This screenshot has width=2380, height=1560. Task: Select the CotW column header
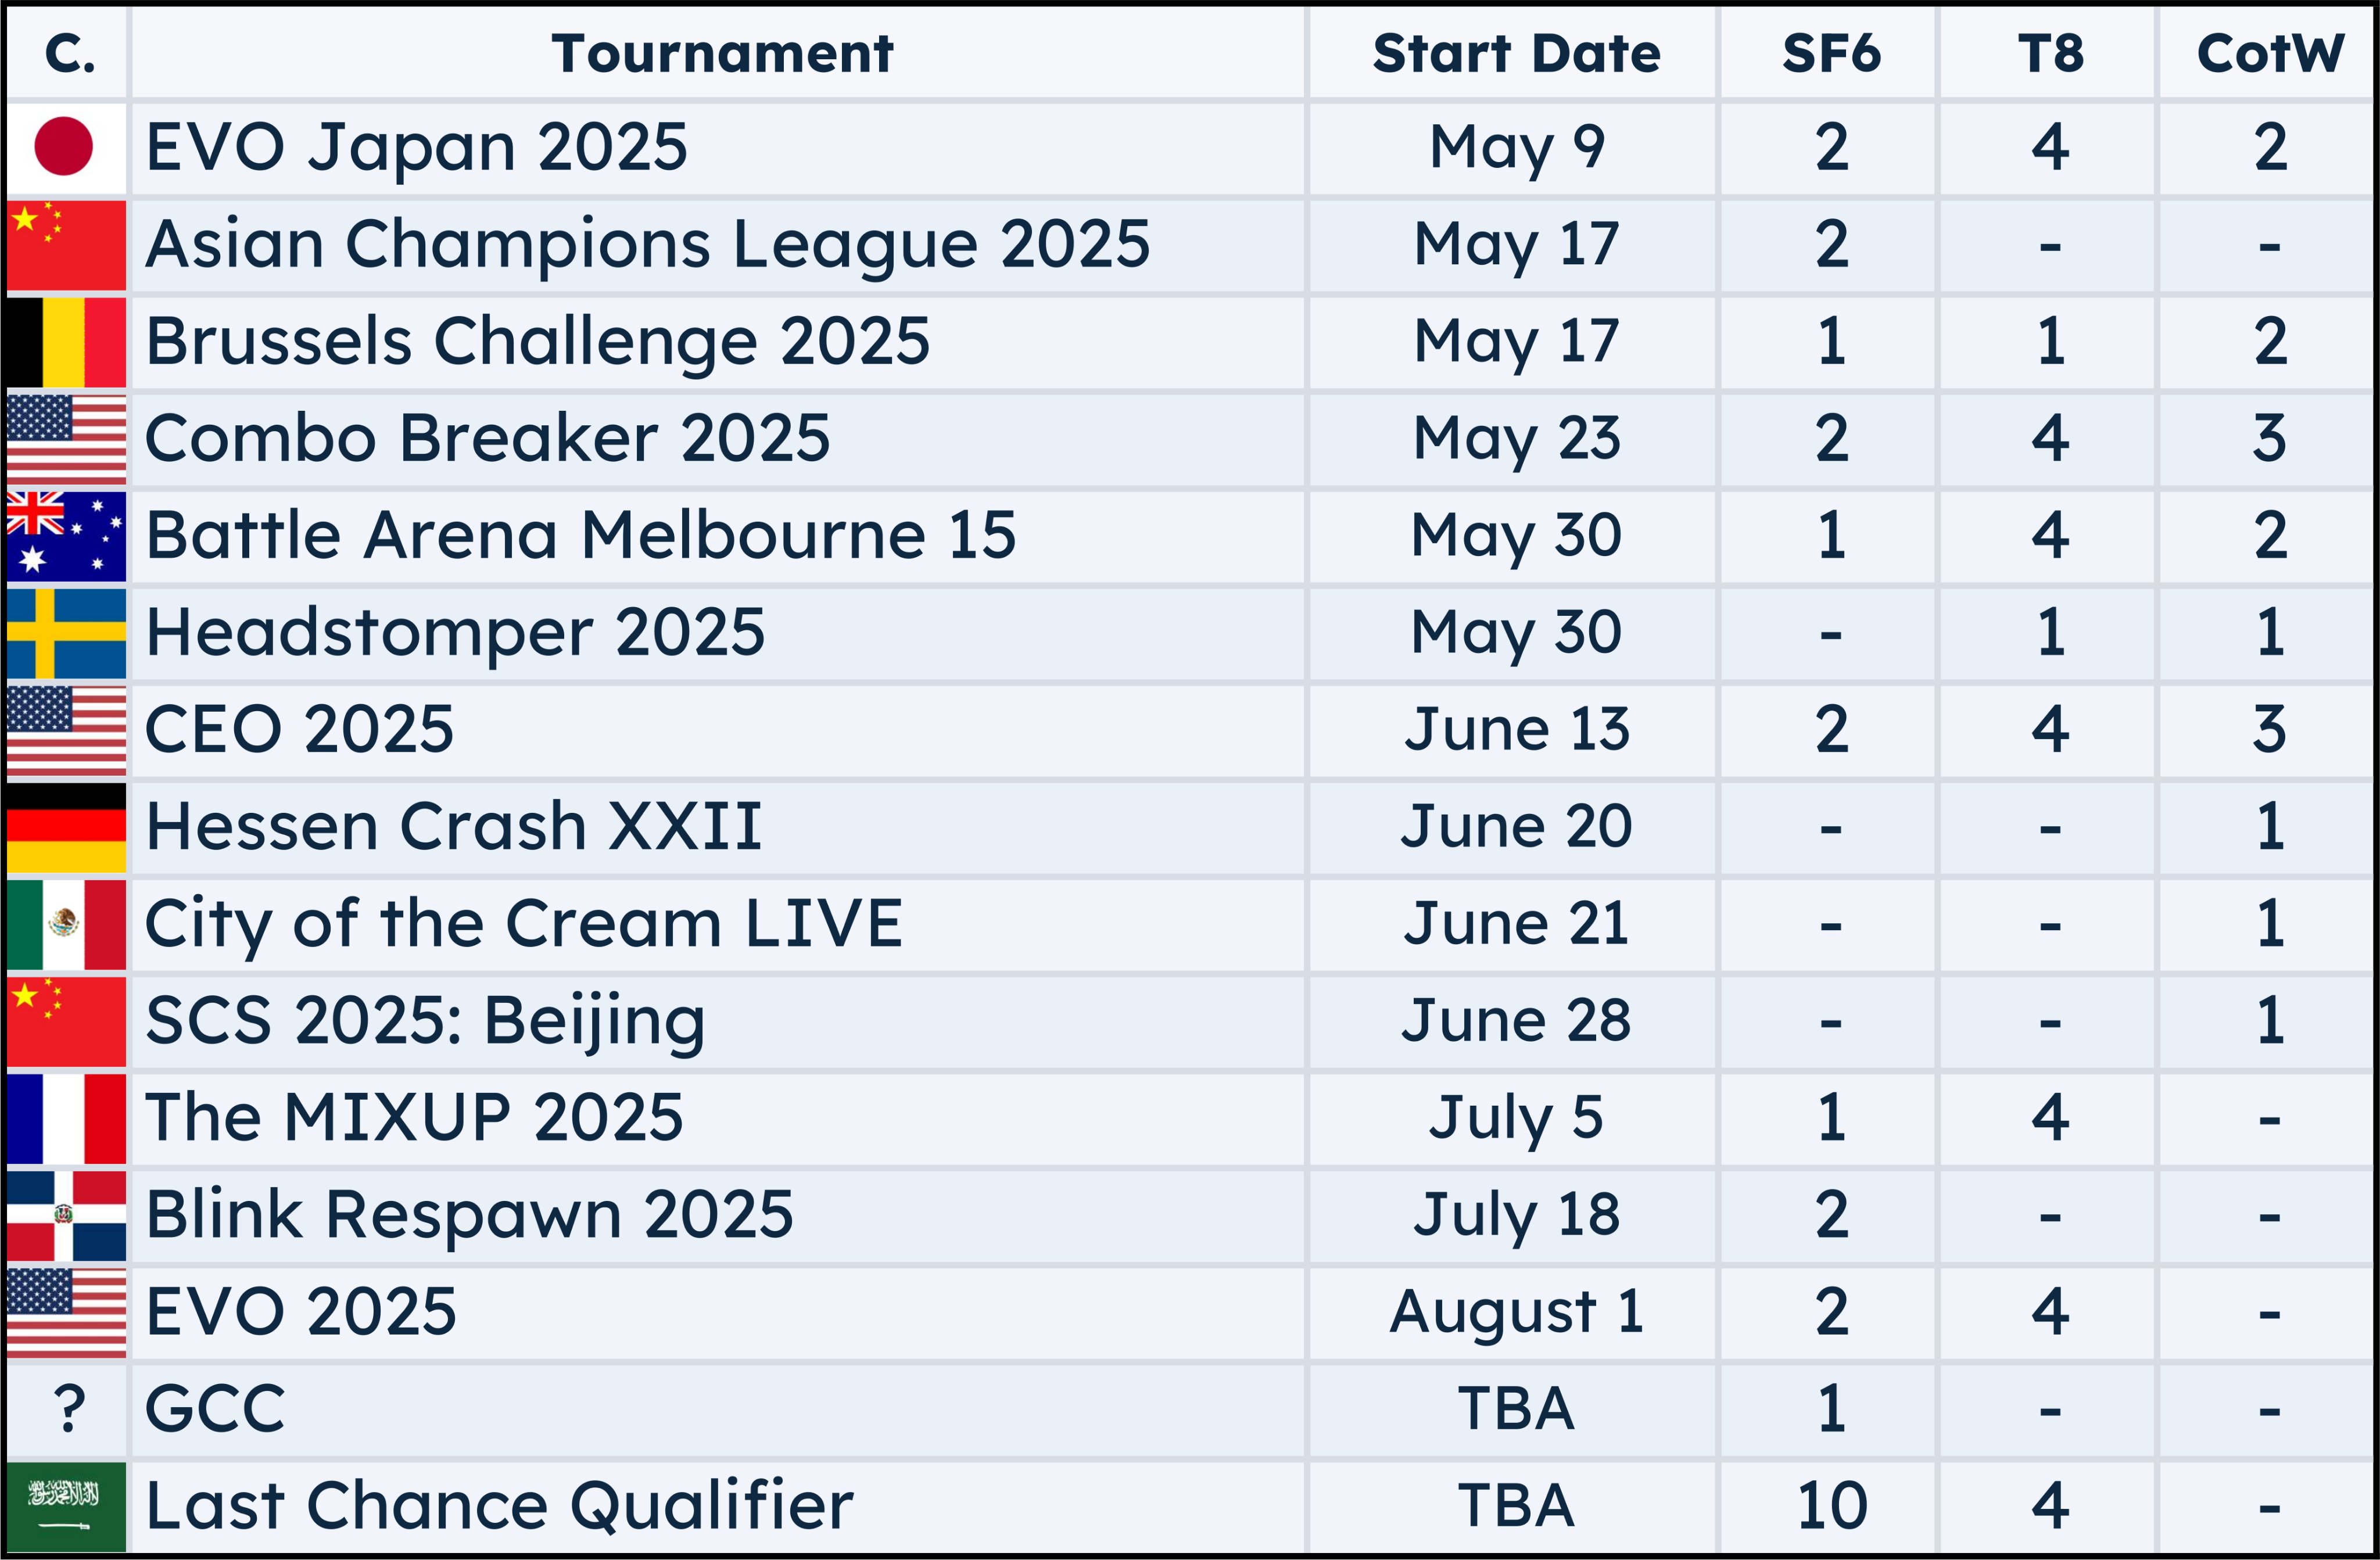click(x=2270, y=53)
